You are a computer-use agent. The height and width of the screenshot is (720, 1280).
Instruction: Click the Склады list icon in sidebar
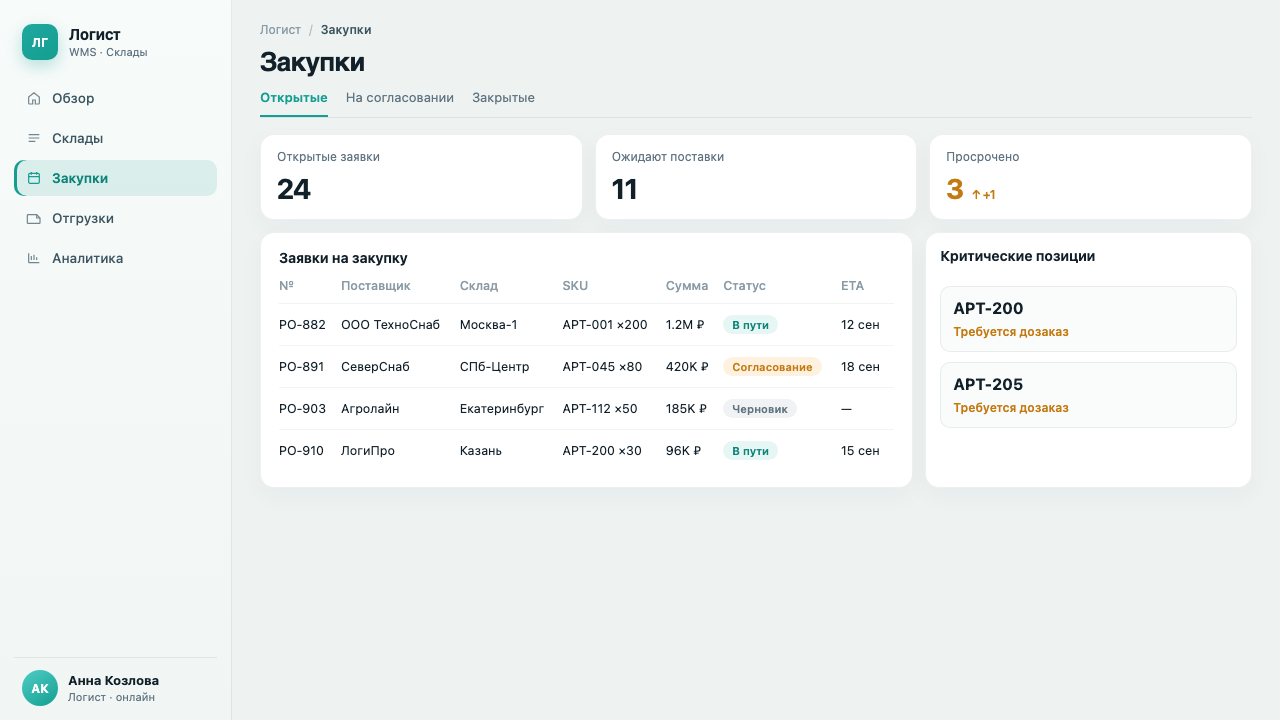(34, 138)
